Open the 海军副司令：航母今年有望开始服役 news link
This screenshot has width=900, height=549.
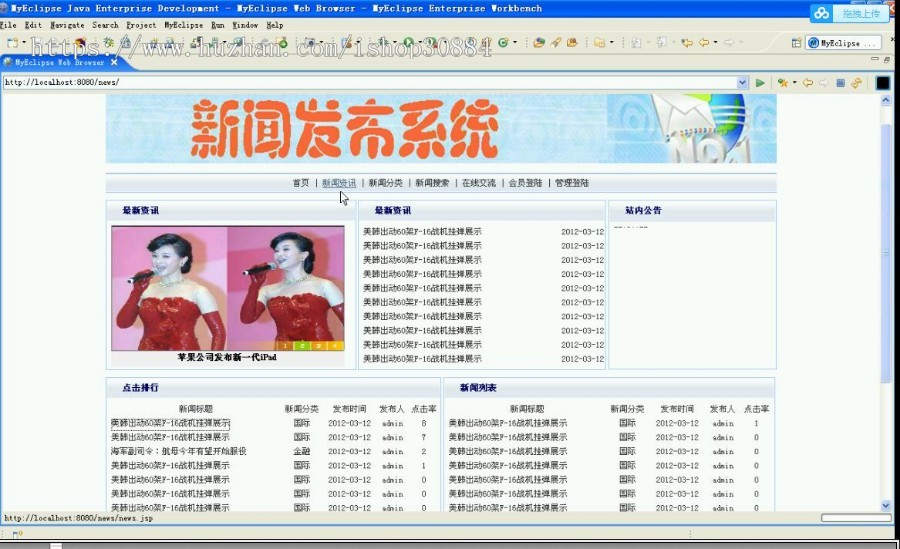click(x=179, y=451)
